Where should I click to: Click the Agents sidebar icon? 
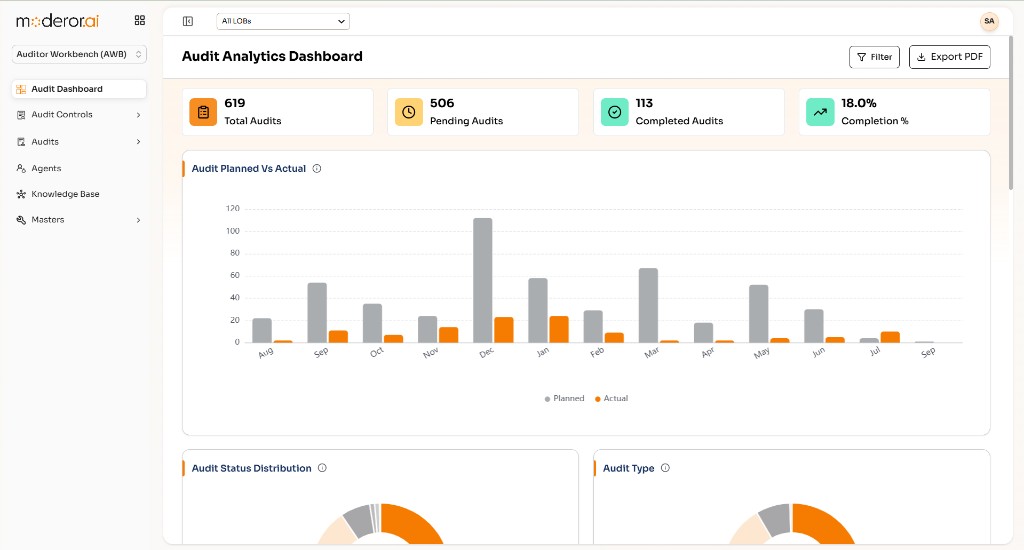tap(21, 169)
